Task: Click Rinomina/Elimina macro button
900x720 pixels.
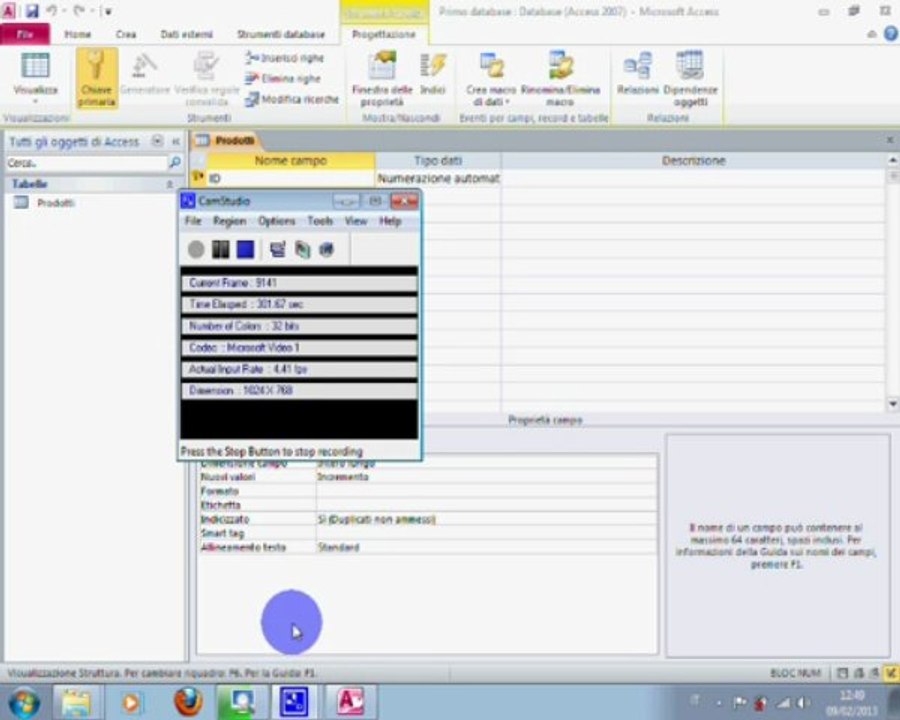Action: tap(560, 79)
